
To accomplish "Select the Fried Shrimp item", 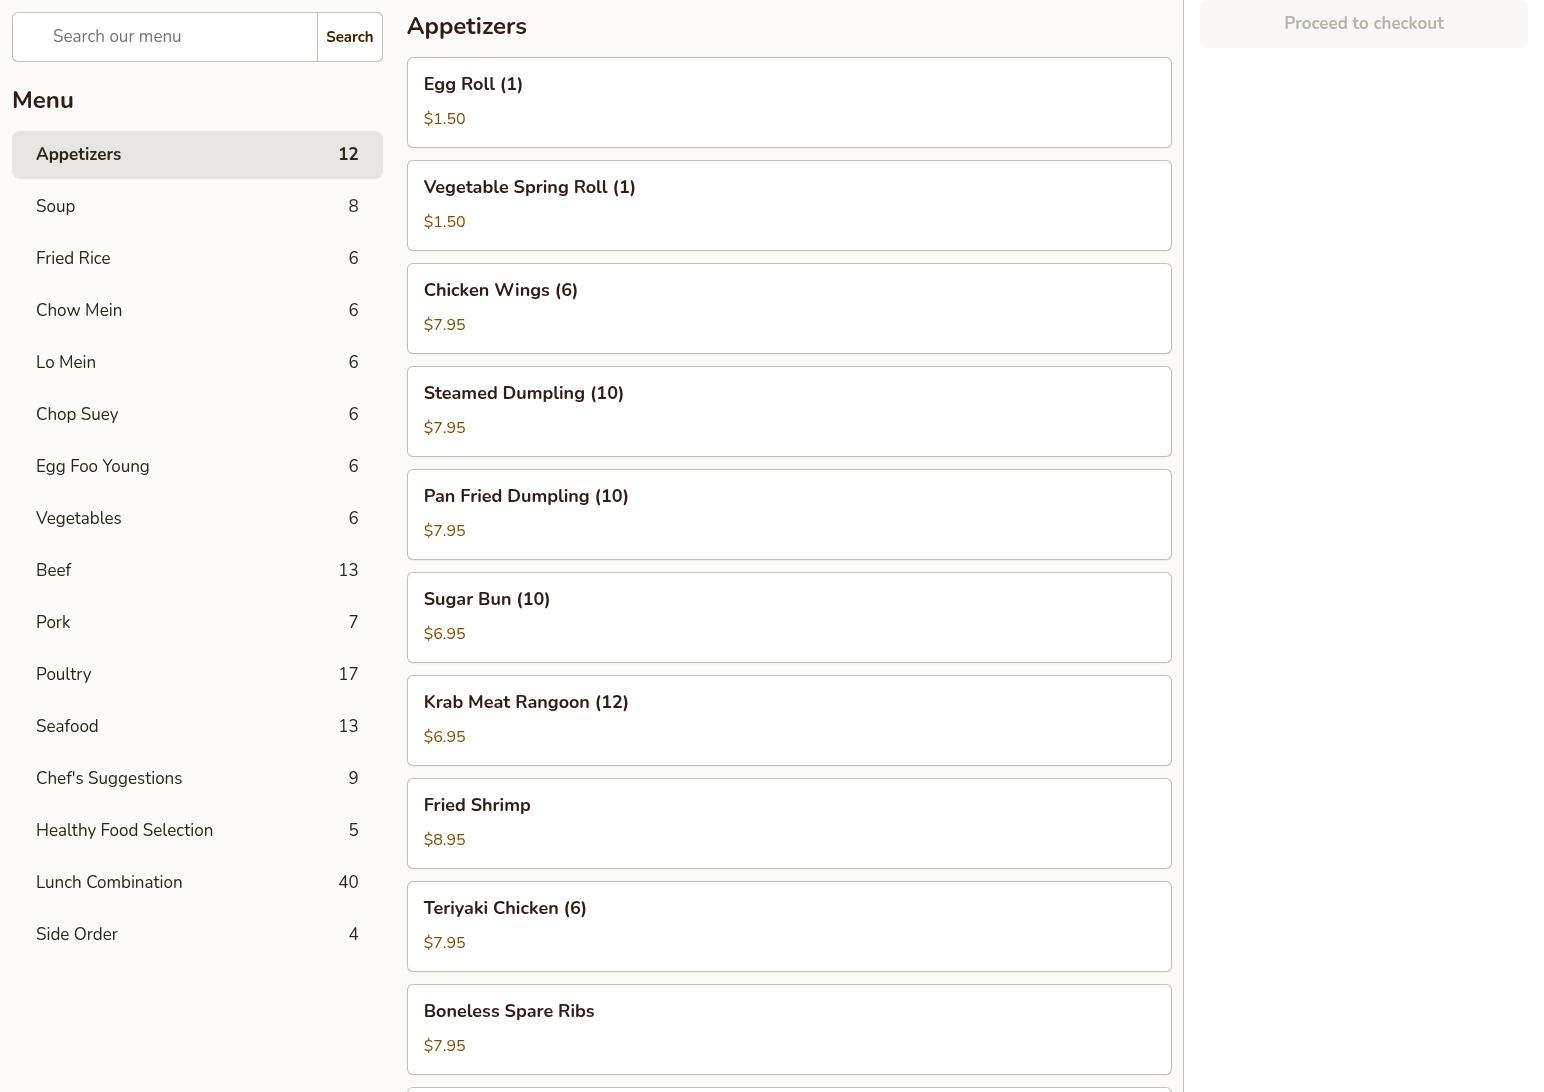I will pyautogui.click(x=788, y=823).
